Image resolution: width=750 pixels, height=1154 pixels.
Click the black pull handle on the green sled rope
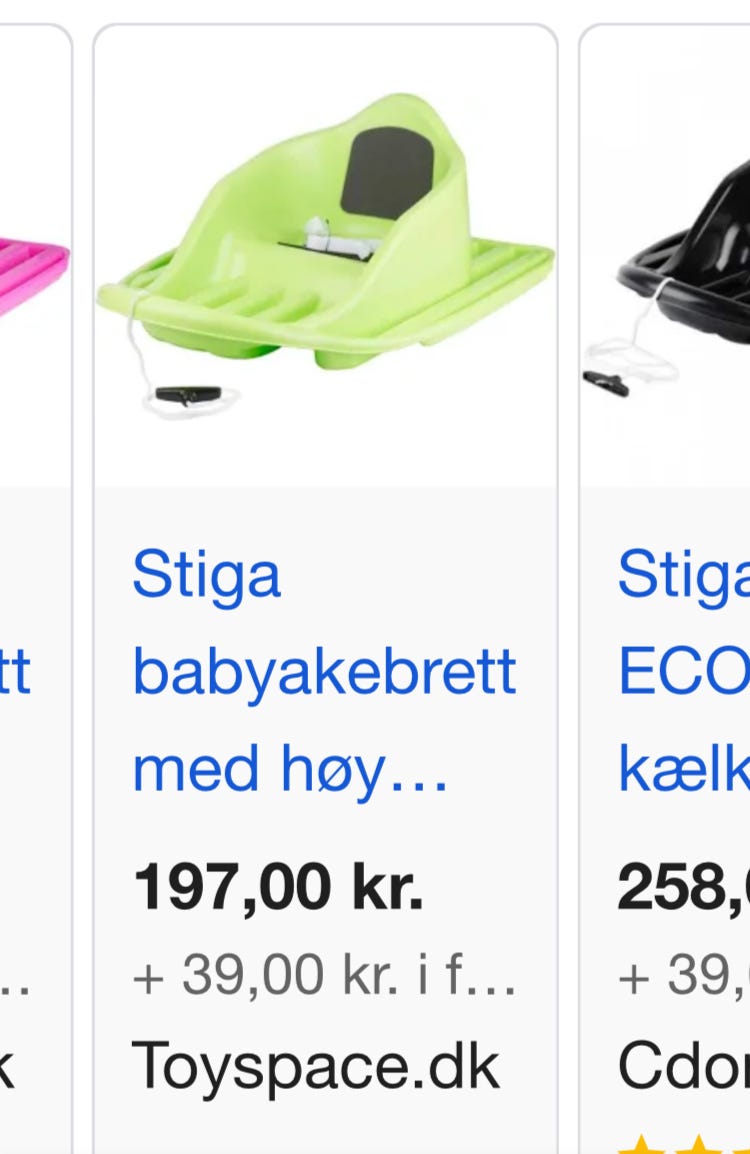tap(188, 395)
